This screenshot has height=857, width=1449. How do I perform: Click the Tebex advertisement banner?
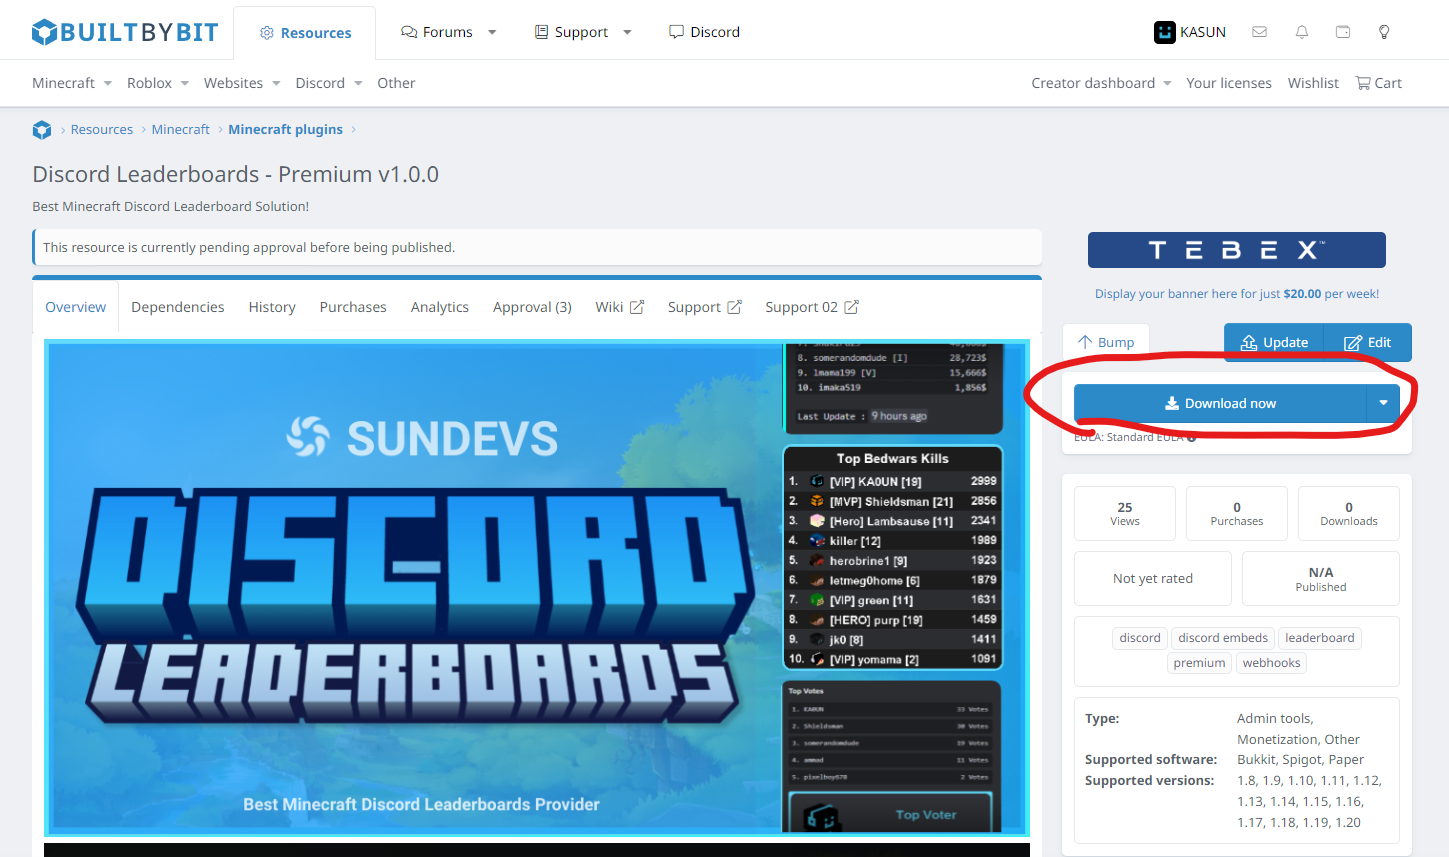coord(1236,250)
